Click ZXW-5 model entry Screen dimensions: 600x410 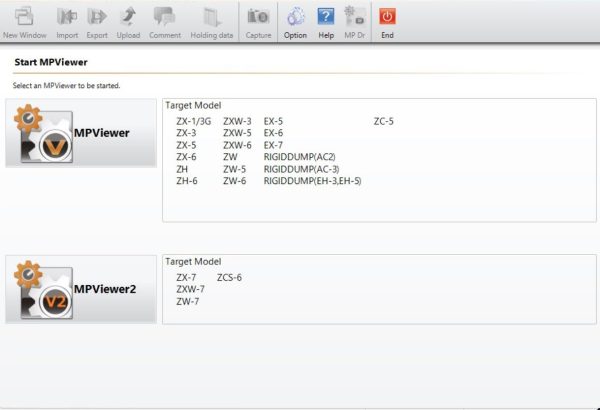pyautogui.click(x=237, y=133)
